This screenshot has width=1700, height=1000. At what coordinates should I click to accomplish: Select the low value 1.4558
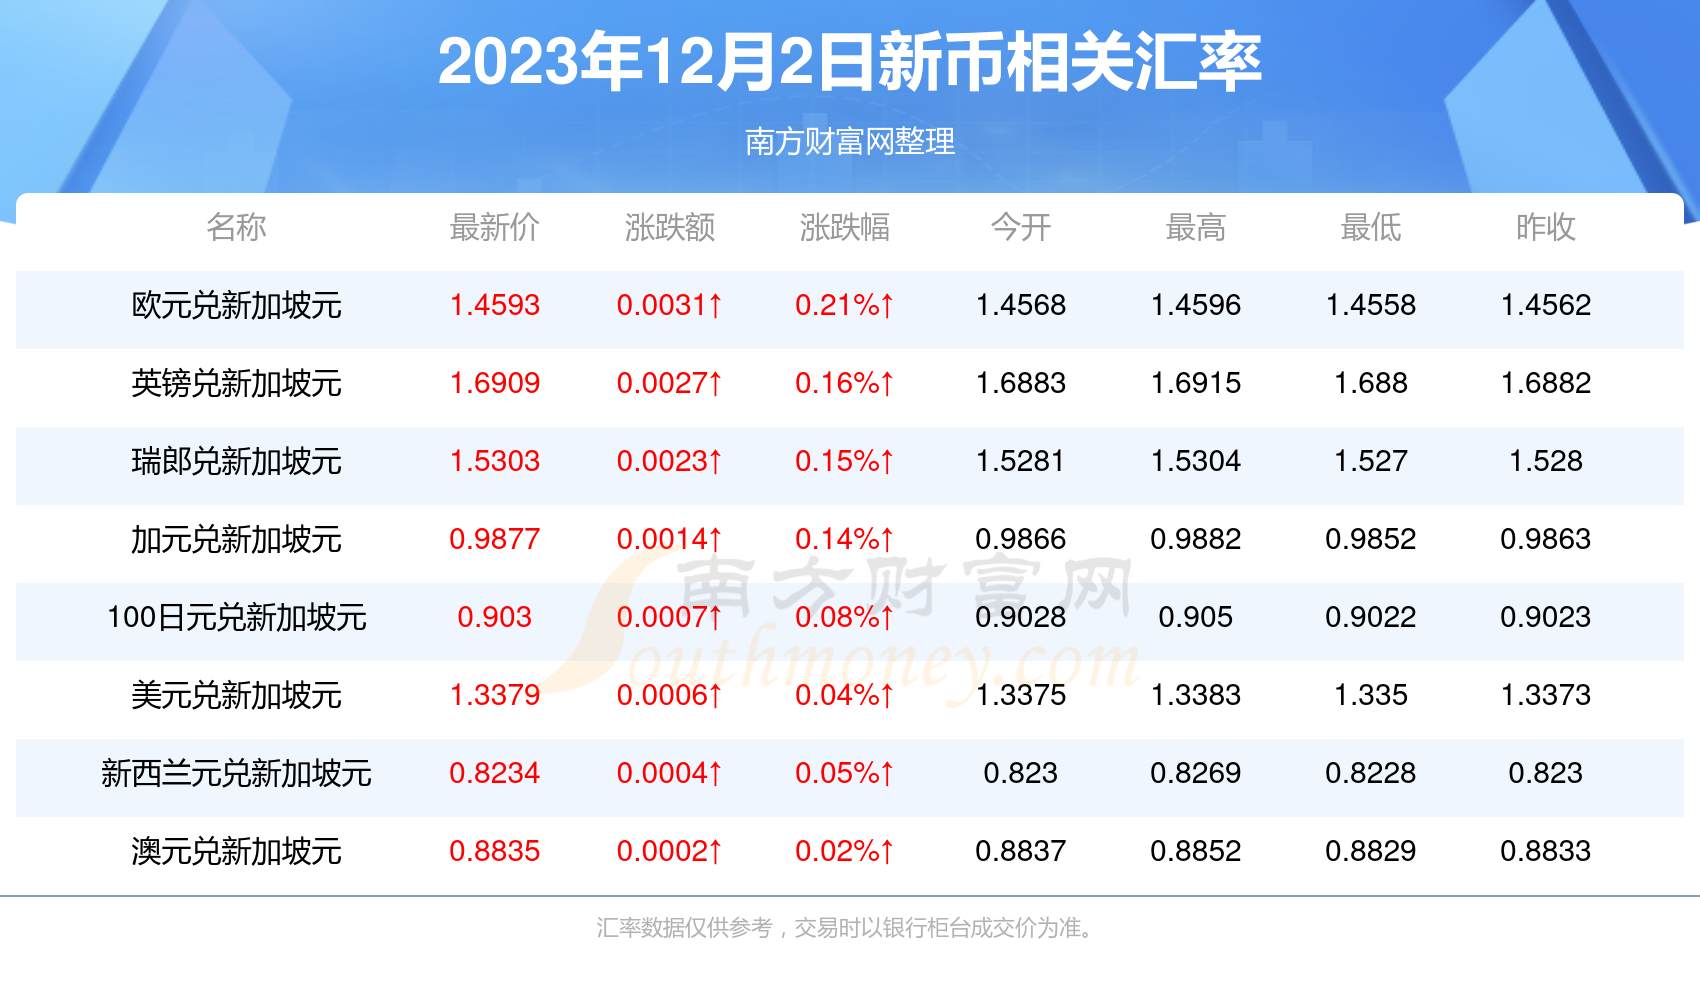[x=1371, y=305]
